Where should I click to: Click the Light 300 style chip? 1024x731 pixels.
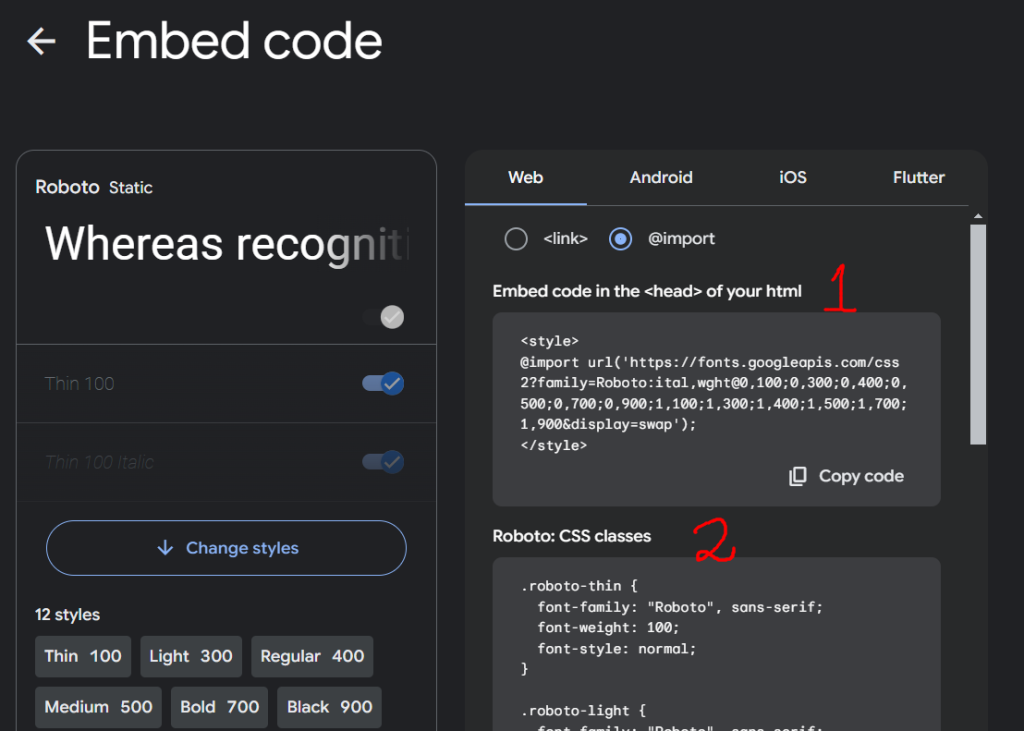tap(191, 656)
